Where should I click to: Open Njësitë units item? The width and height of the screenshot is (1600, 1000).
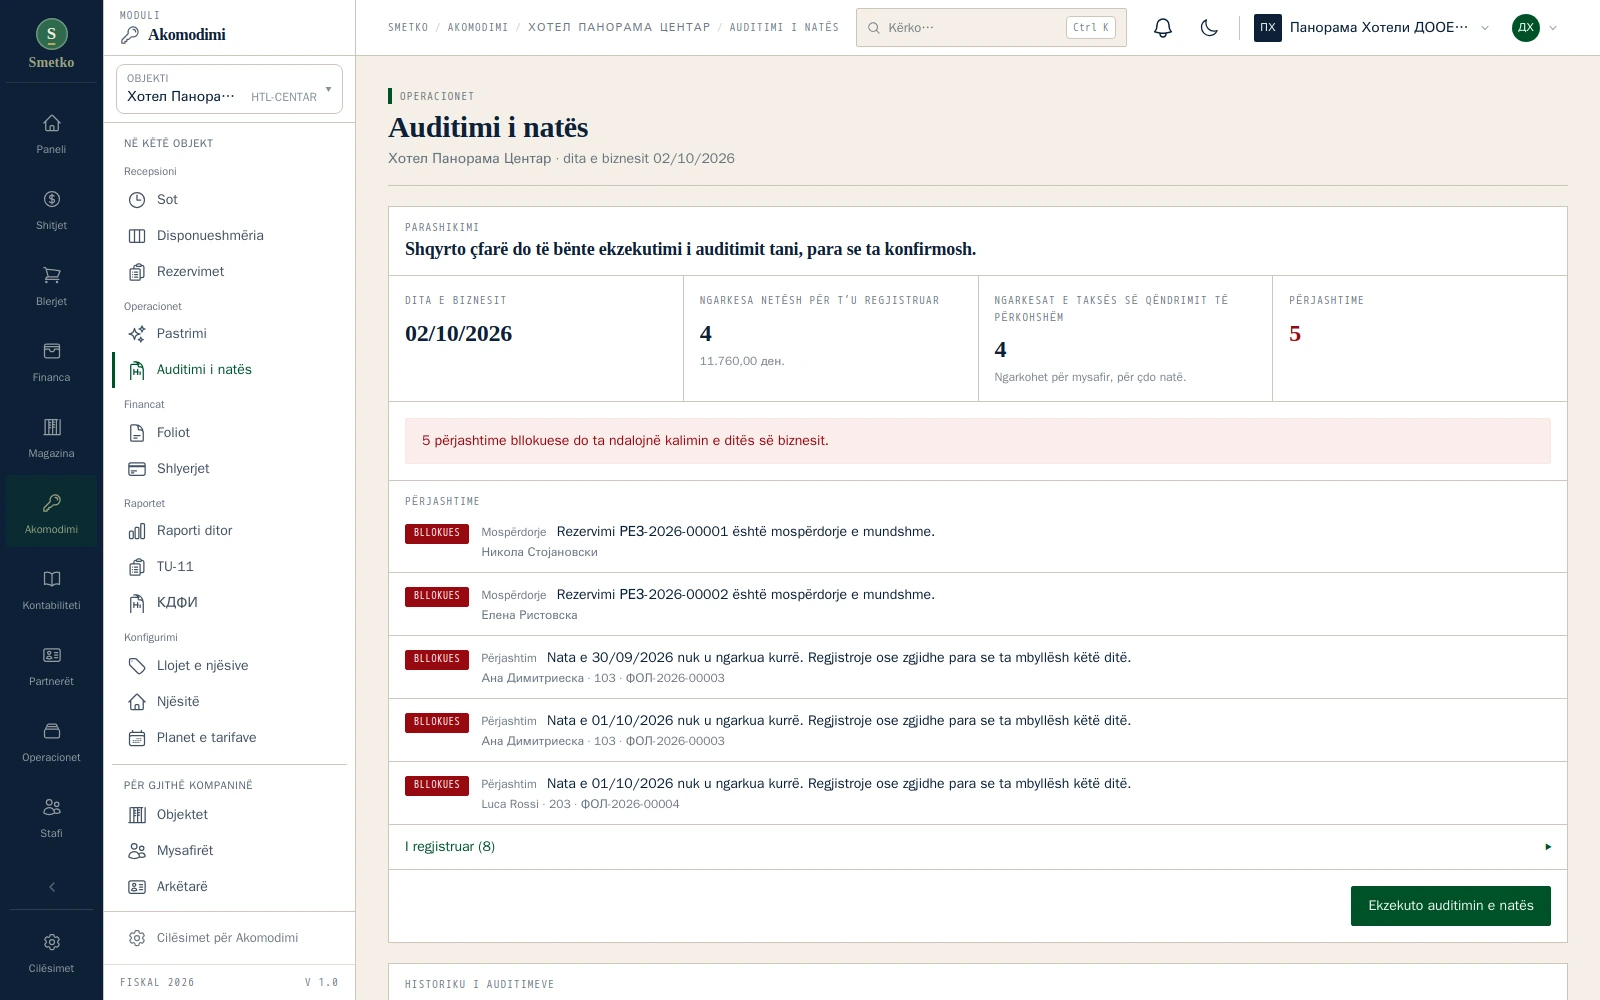click(229, 702)
